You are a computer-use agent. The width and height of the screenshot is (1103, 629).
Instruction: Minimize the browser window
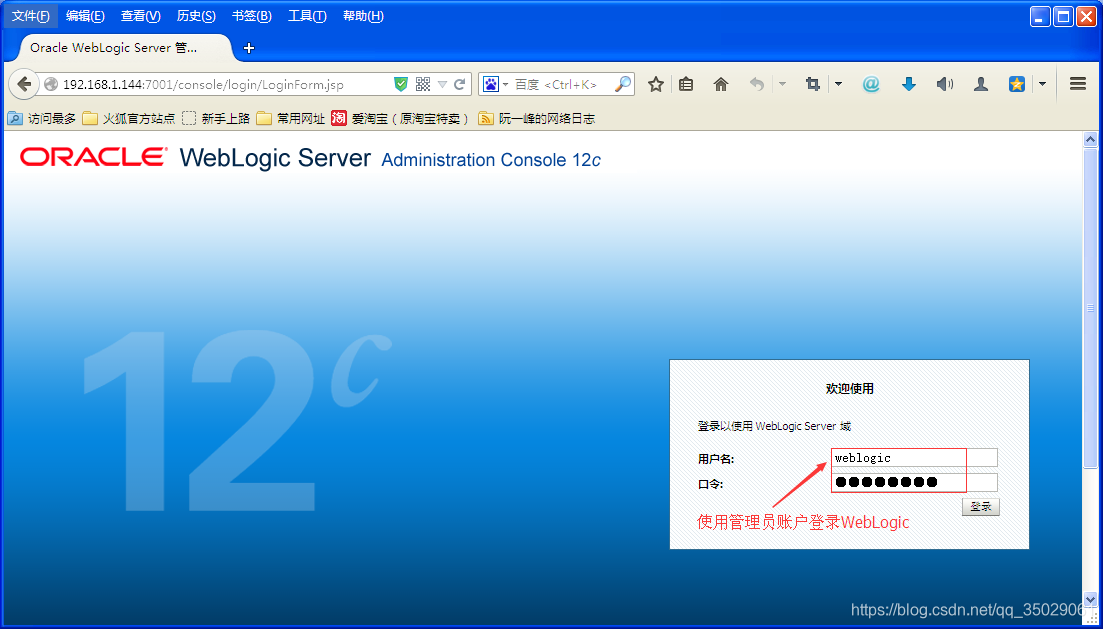pyautogui.click(x=1041, y=16)
